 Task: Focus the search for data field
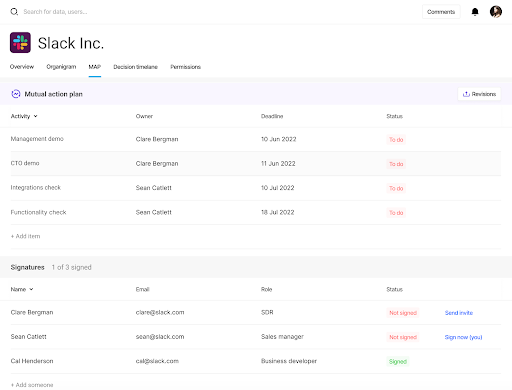pos(55,12)
